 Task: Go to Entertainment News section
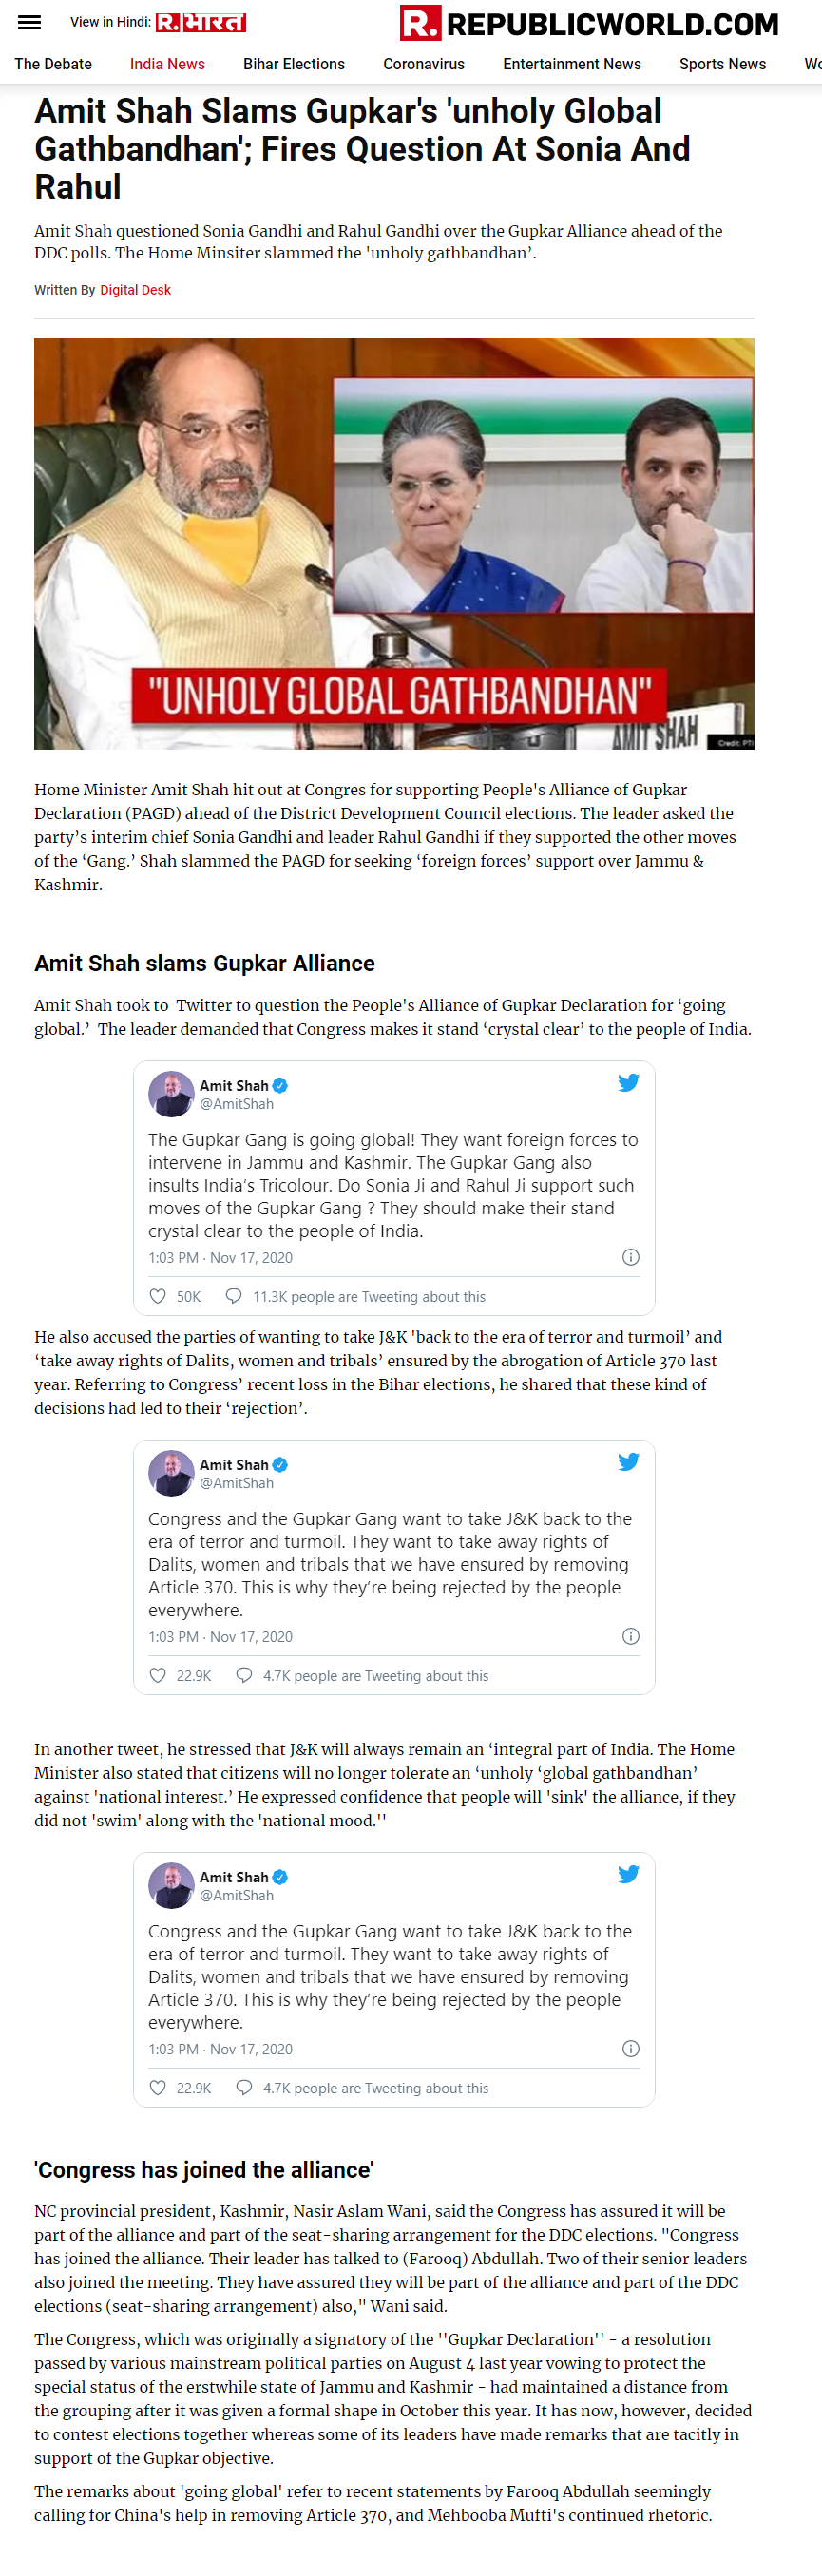(x=572, y=64)
